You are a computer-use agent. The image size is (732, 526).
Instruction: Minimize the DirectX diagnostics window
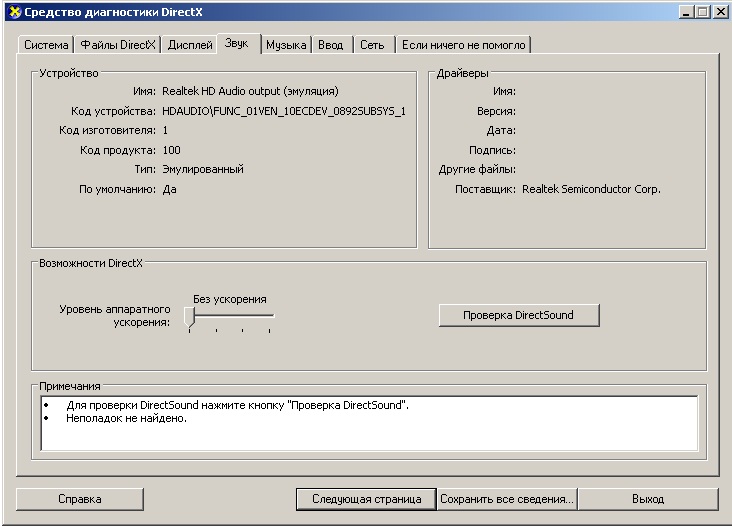(x=686, y=12)
